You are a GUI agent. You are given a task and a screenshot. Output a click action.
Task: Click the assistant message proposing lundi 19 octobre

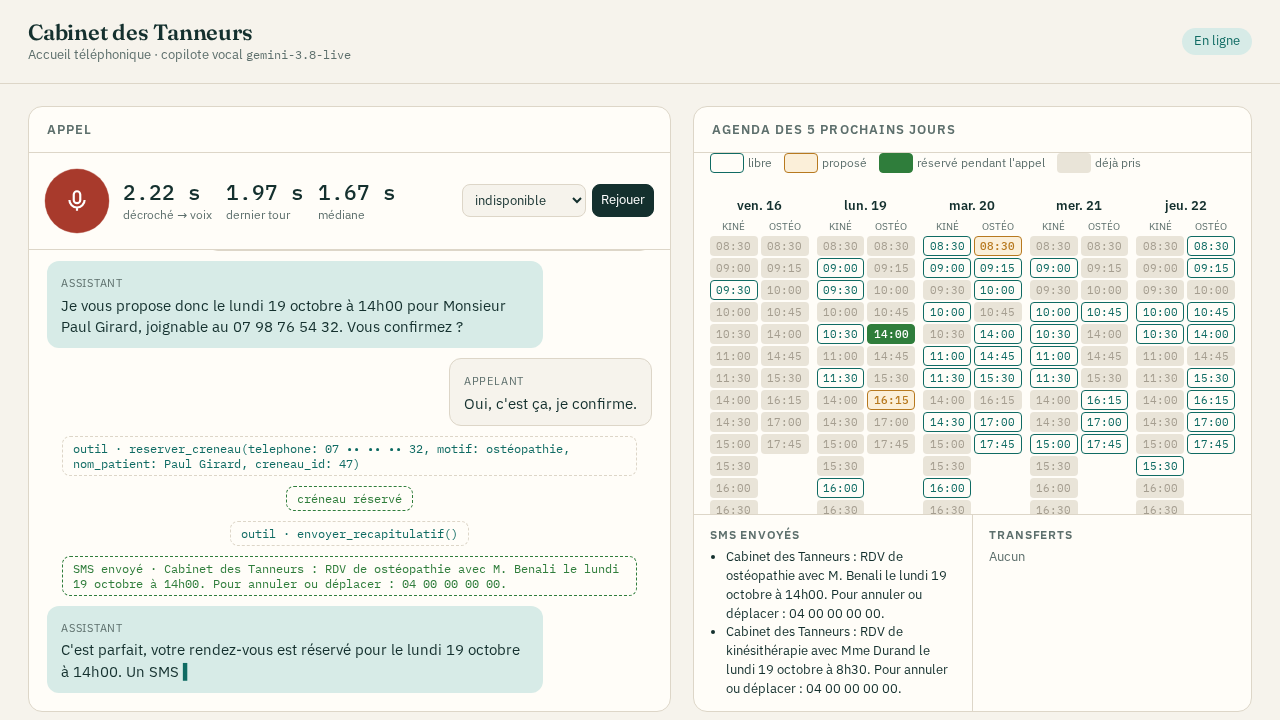tap(295, 305)
